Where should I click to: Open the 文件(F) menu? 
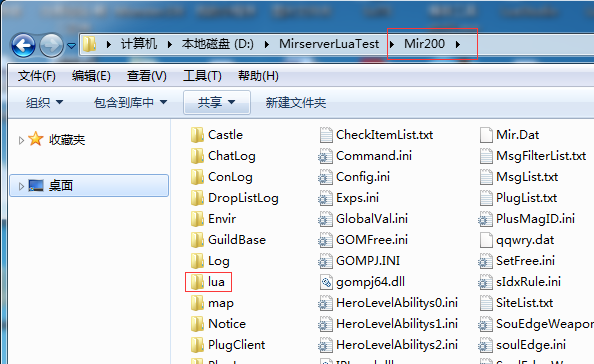[x=36, y=76]
